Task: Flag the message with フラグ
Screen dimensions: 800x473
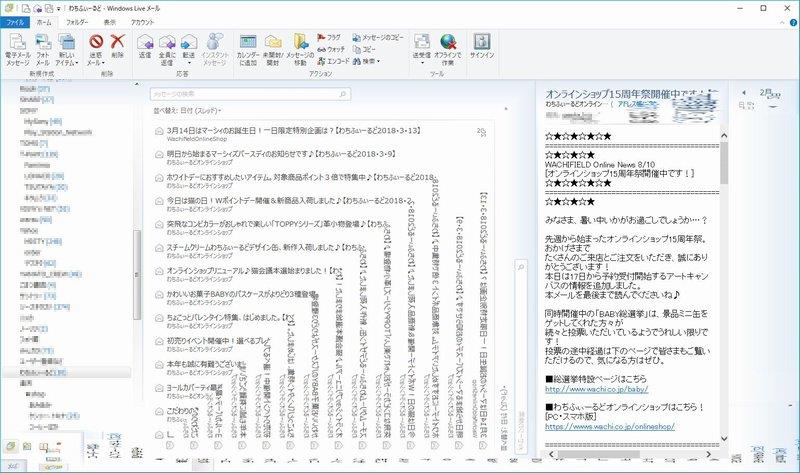Action: click(x=329, y=37)
